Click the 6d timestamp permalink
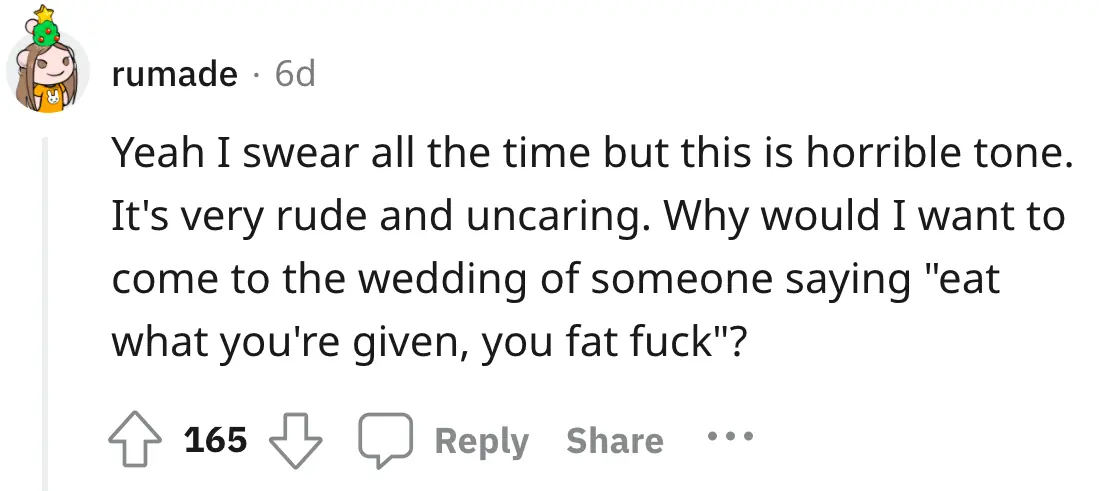Viewport: 1108px width, 491px height. [294, 73]
